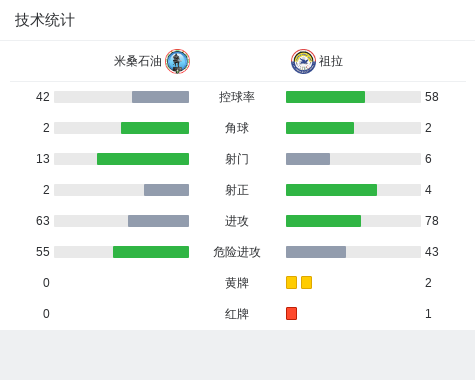Click 米桑石油's green 射门 shots bar
Screen dimensions: 475x380
[x=143, y=159]
